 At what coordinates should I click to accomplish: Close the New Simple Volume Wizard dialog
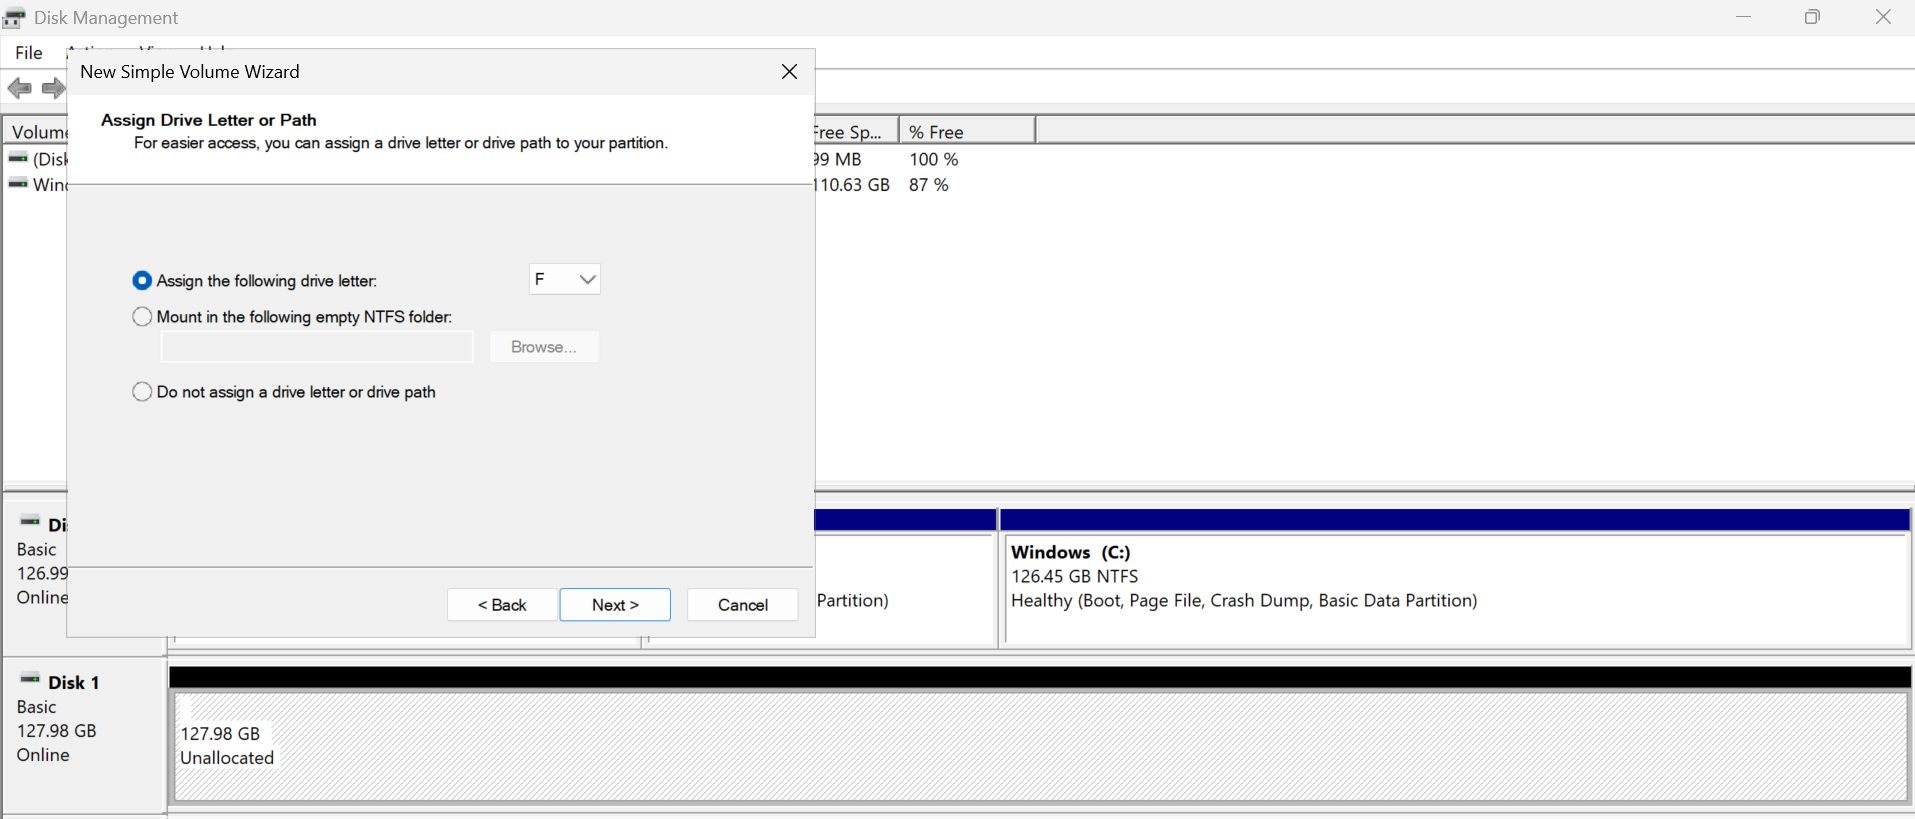click(x=789, y=72)
